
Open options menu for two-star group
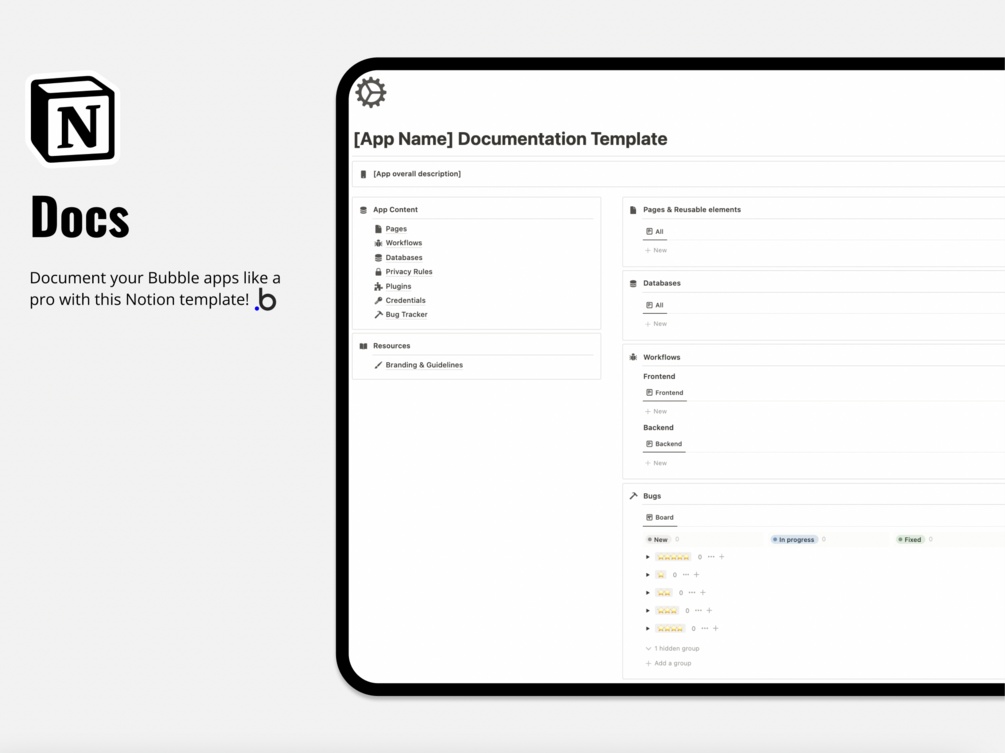(692, 593)
